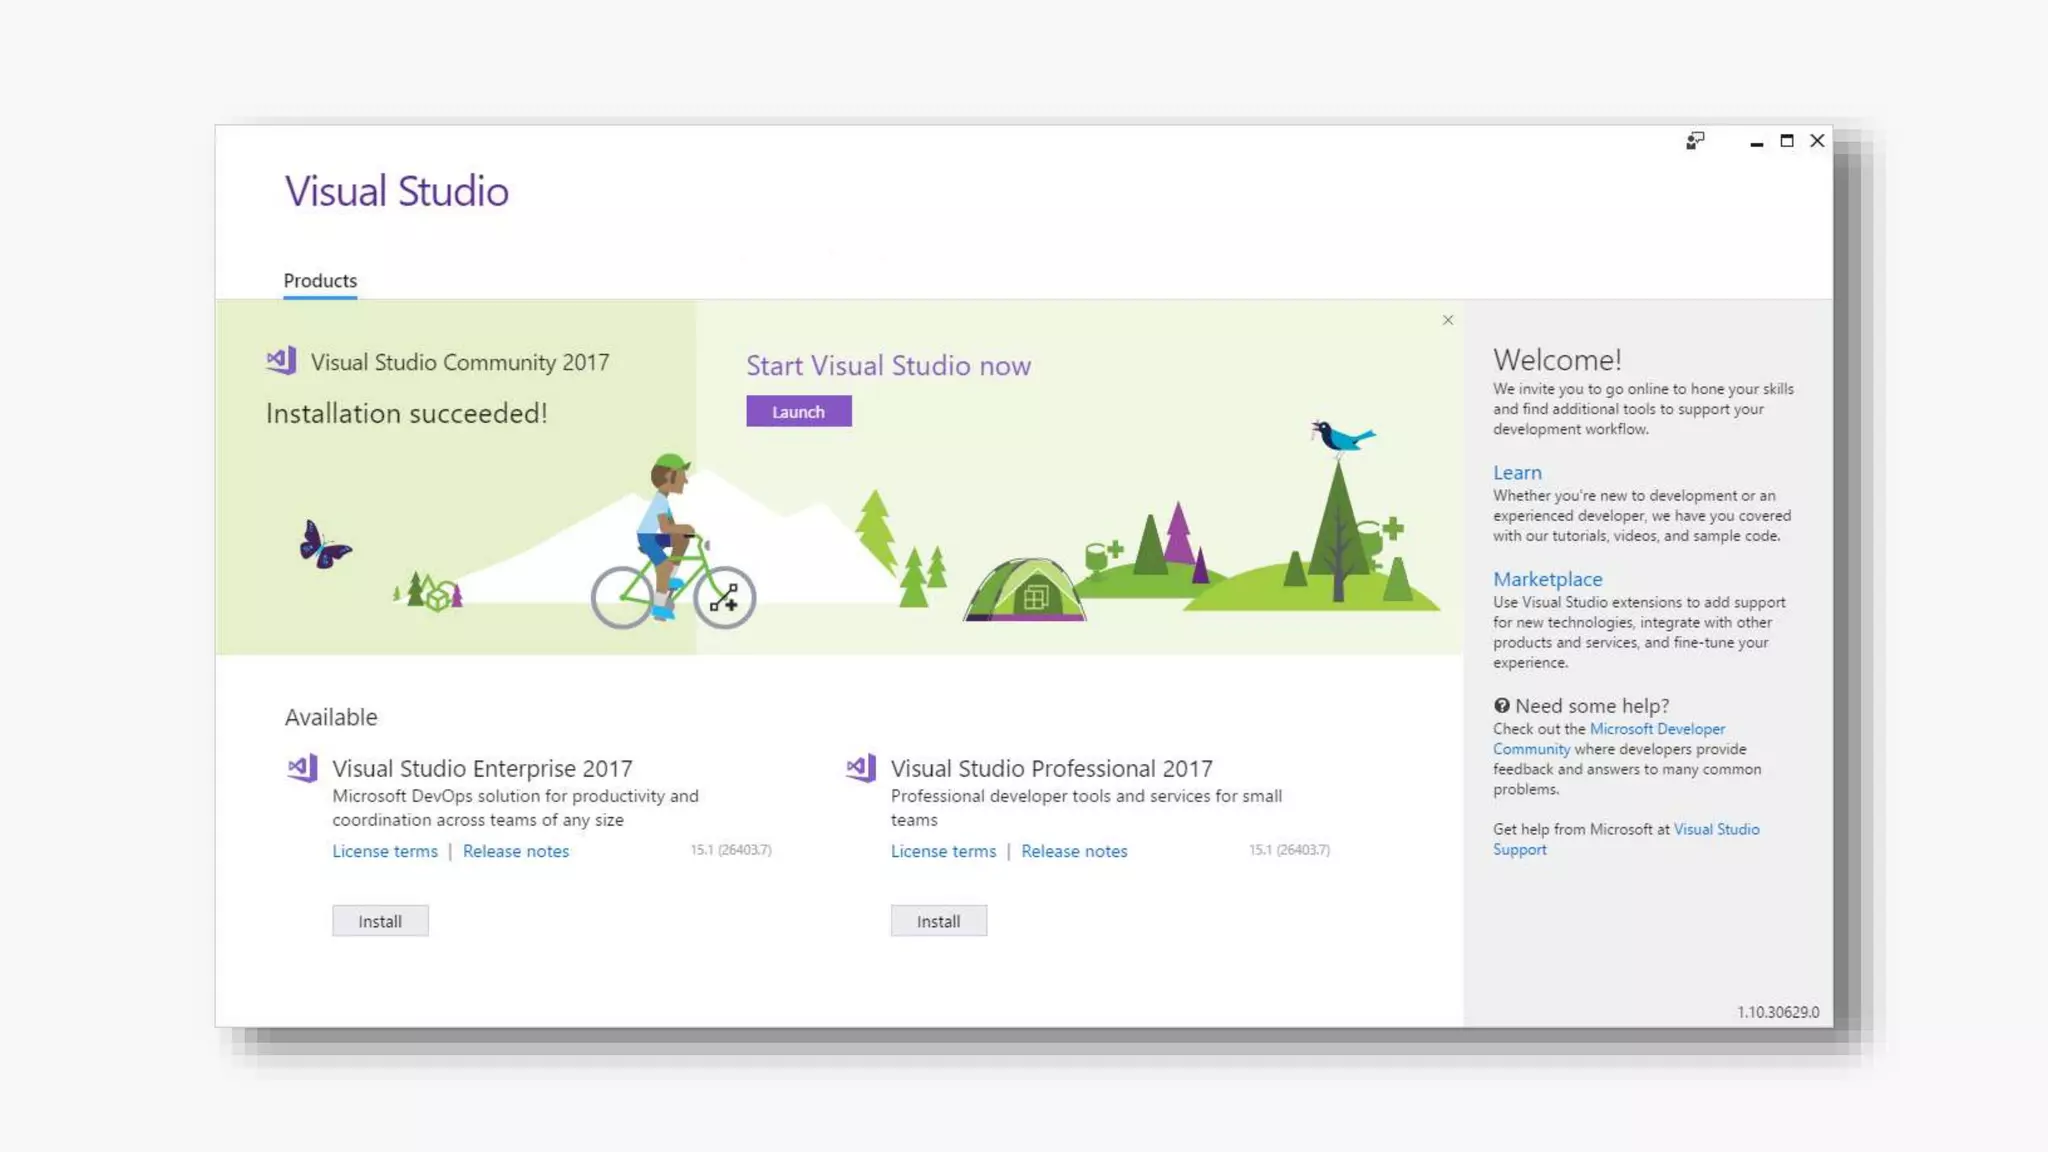Click the Visual Studio Enterprise 2017 logo icon
The height and width of the screenshot is (1152, 2048).
tap(303, 768)
